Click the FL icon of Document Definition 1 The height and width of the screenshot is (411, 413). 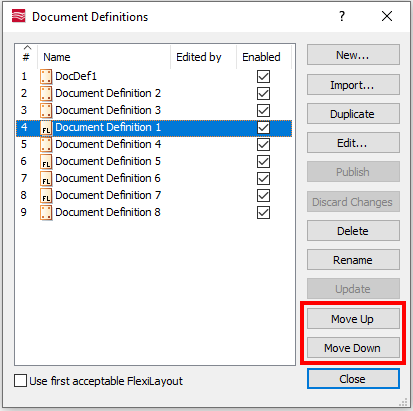[46, 127]
